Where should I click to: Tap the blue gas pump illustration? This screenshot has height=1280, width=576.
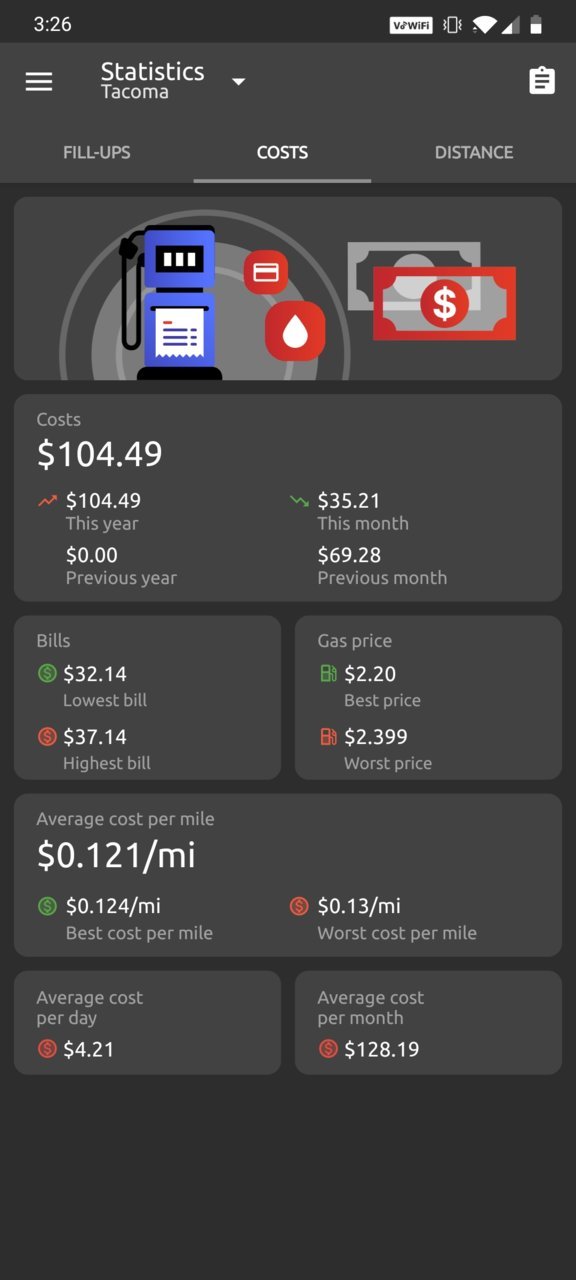(x=169, y=302)
